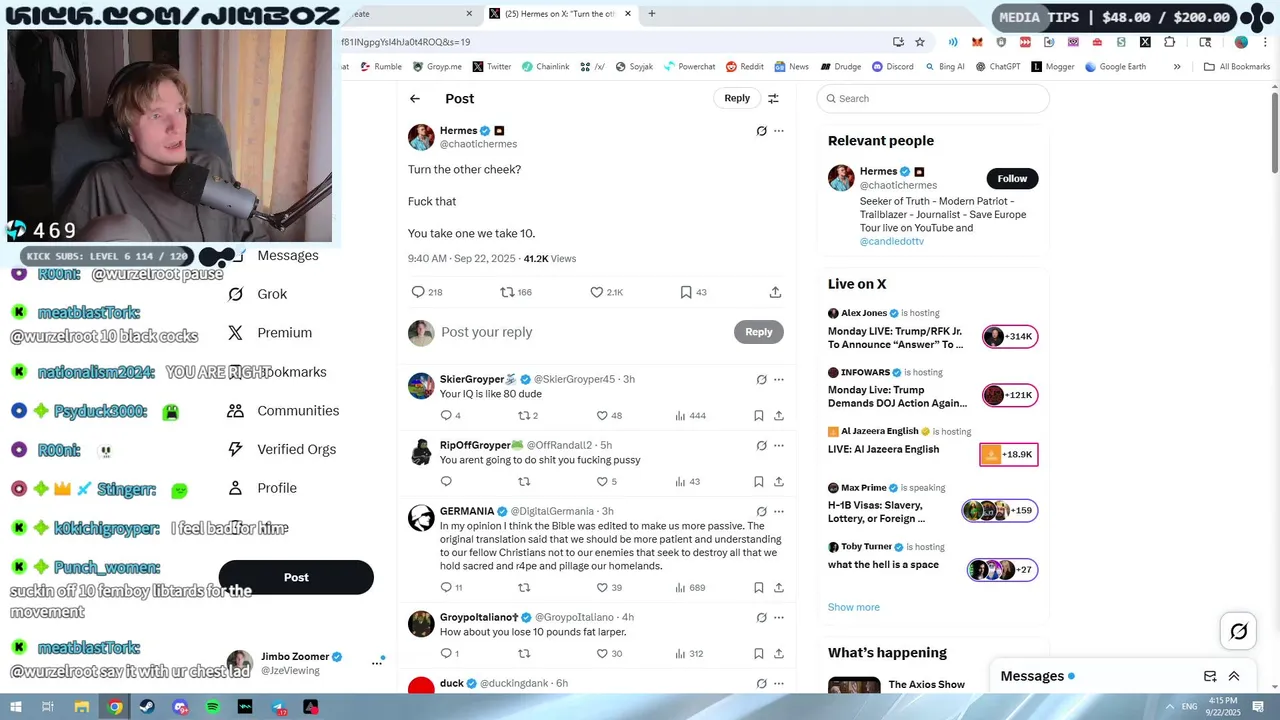
Task: Open more options on the Hermes post
Action: 779,131
